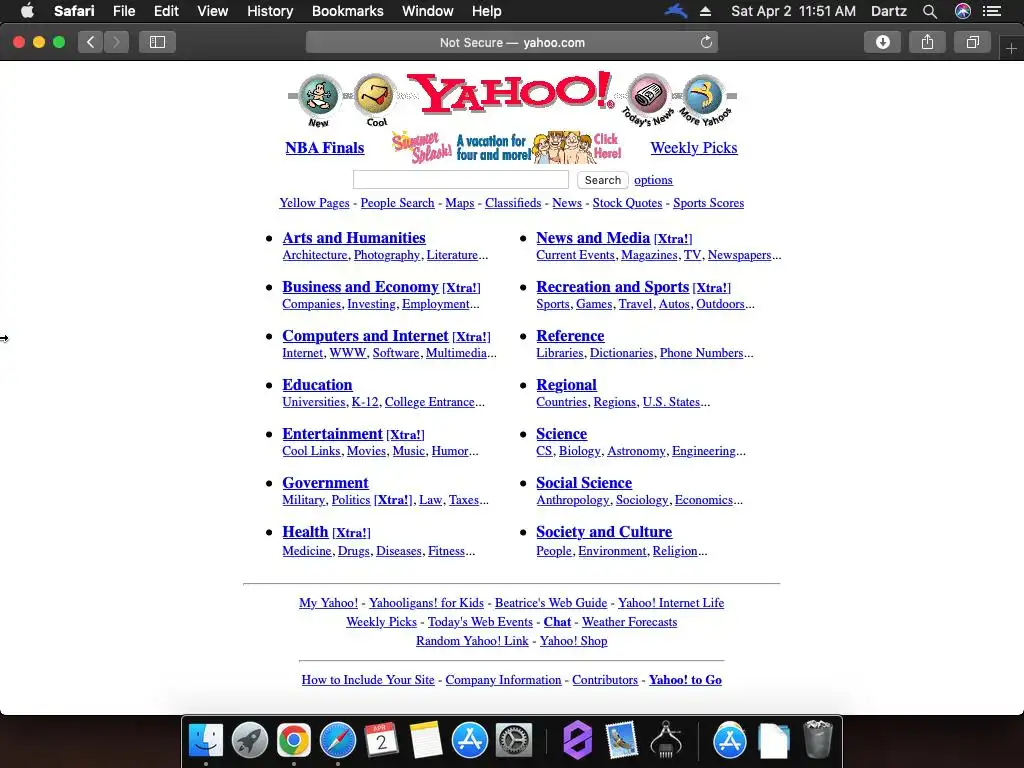Show the Safari sidebar

pos(157,42)
